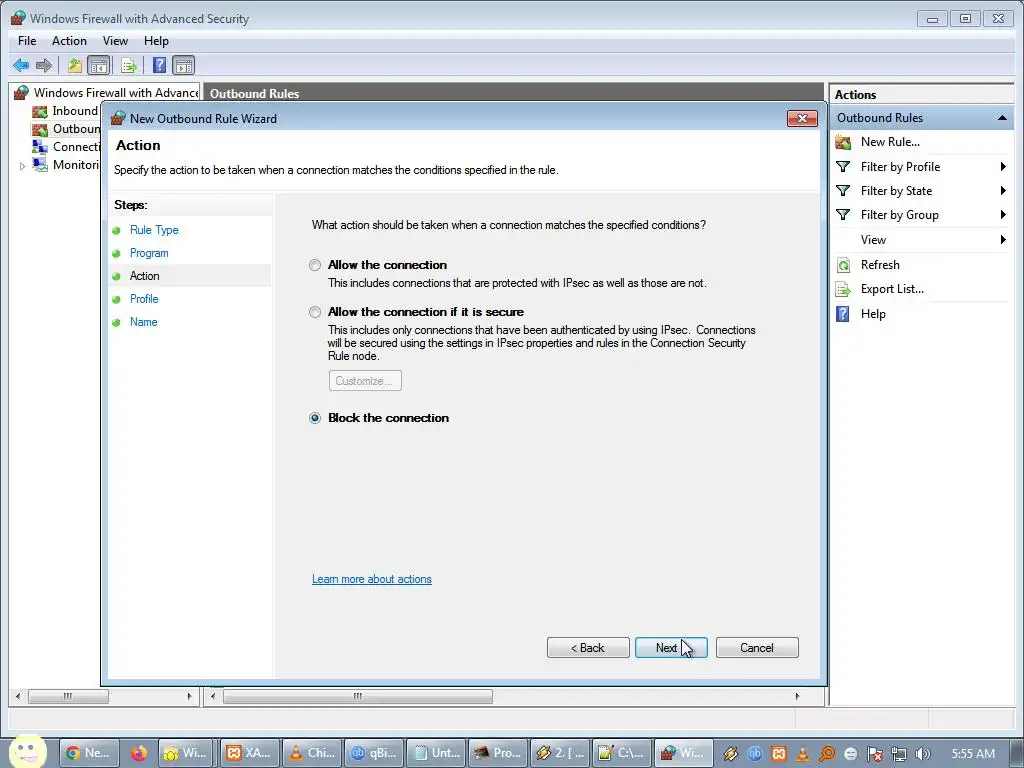Click Next in the wizard
The width and height of the screenshot is (1024, 768).
(671, 648)
